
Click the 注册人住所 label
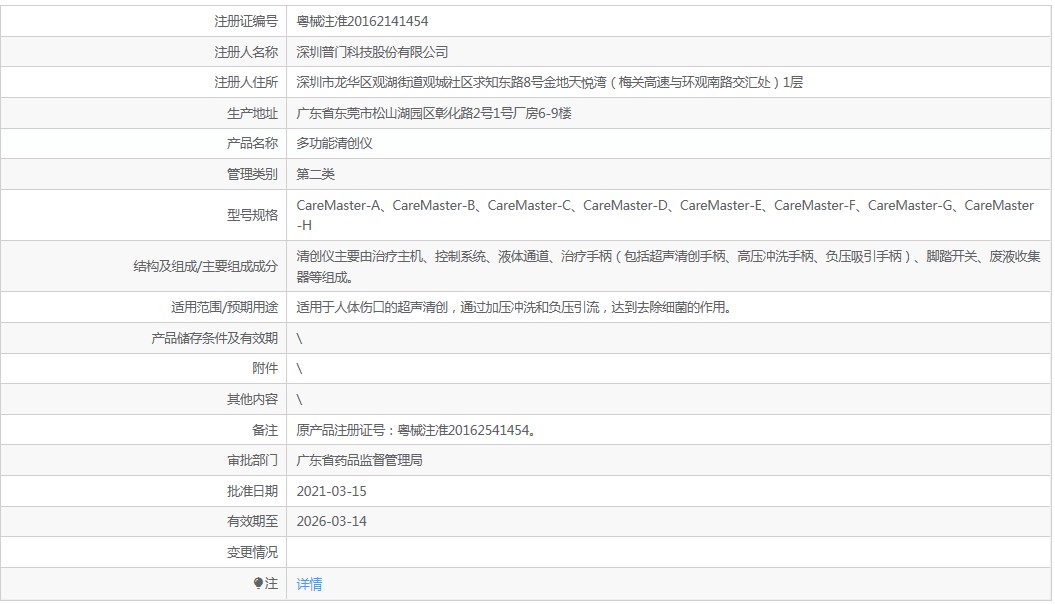246,82
